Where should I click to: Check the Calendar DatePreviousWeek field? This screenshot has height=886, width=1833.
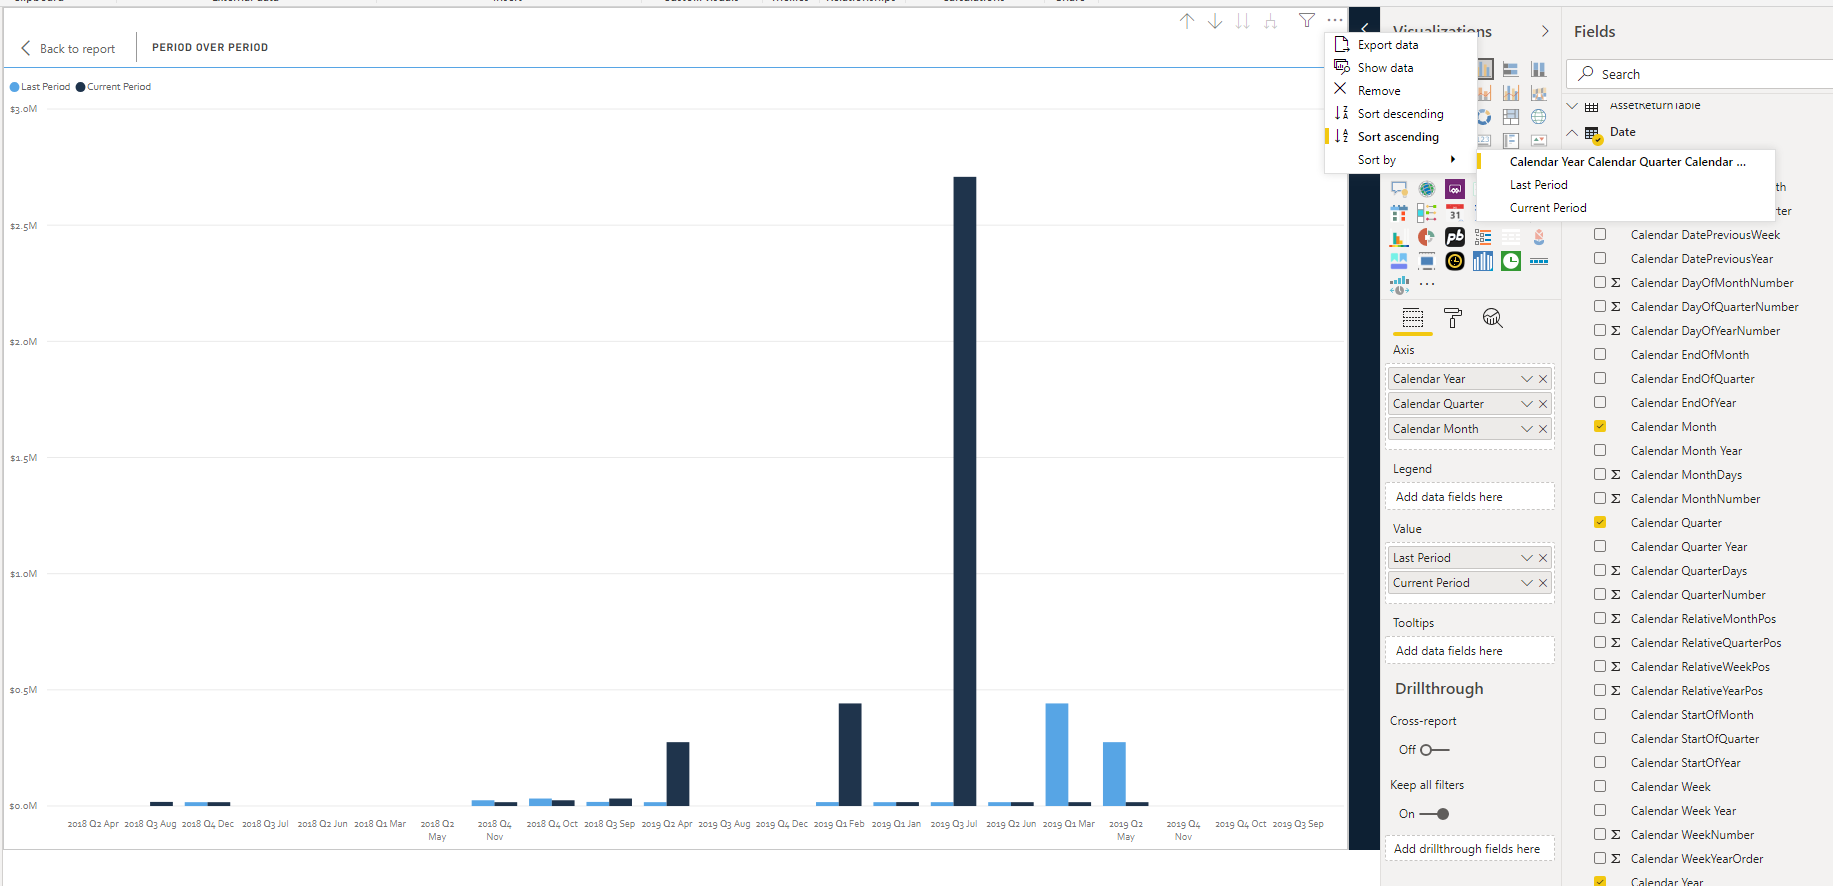1600,234
